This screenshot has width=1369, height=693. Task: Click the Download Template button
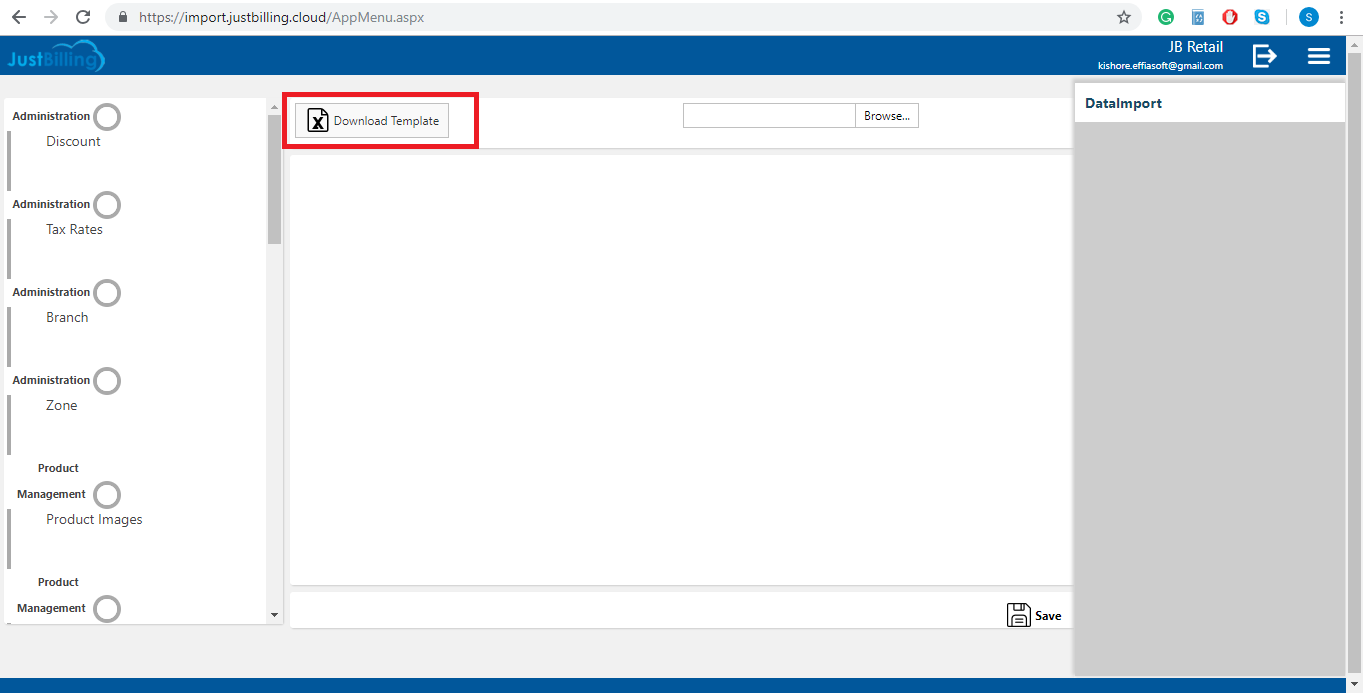click(x=372, y=120)
